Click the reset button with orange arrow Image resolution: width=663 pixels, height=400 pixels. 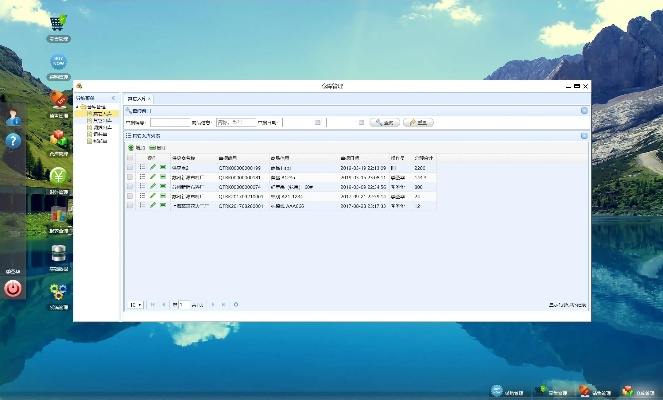click(418, 123)
